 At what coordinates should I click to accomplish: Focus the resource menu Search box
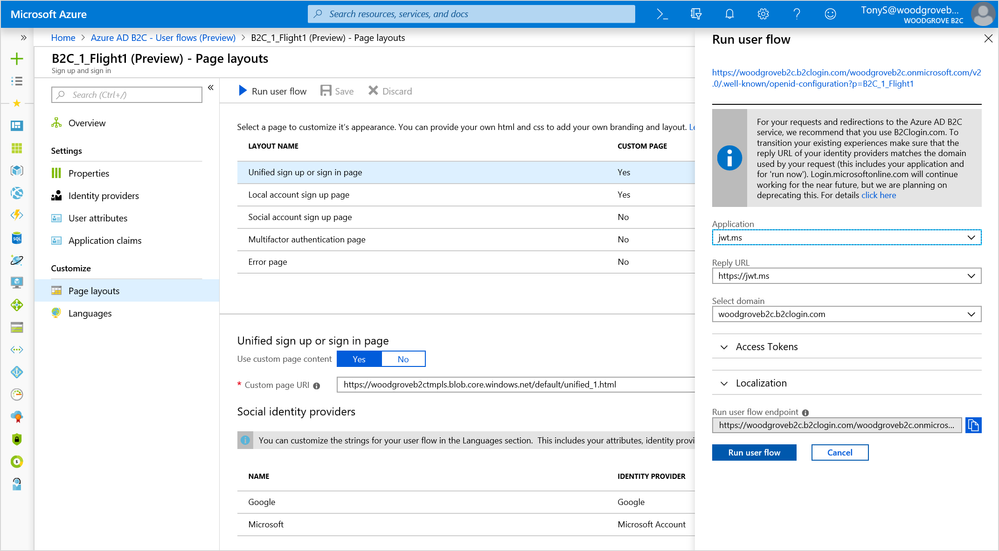coord(127,95)
